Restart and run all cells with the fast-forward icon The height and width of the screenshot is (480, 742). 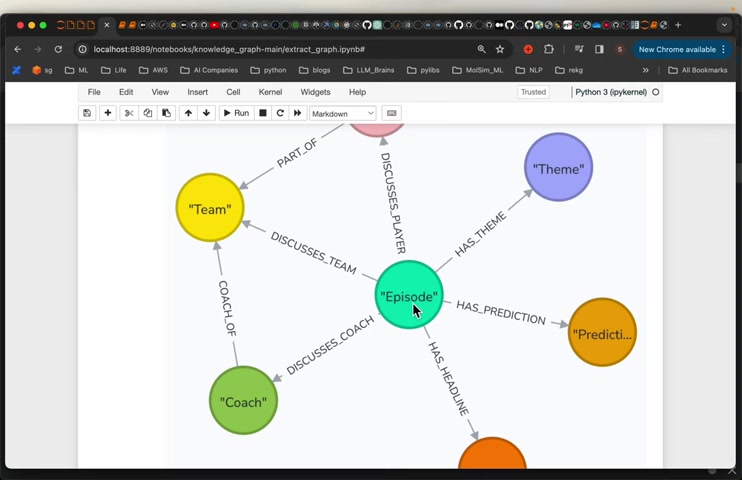click(298, 113)
